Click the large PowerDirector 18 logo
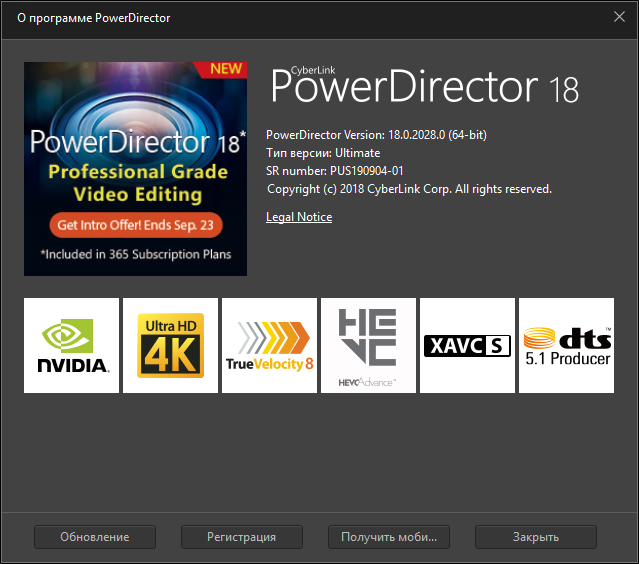Screen dimensions: 639x564 click(425, 88)
